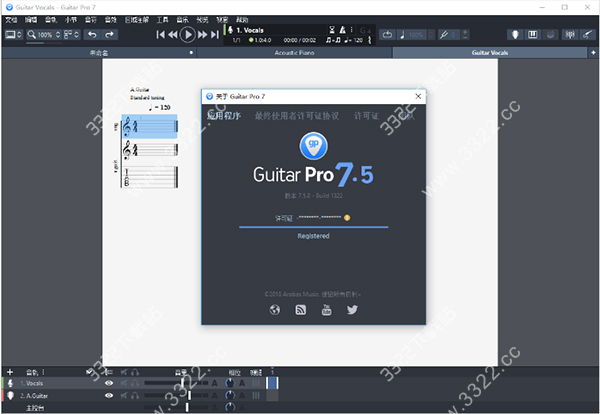Toggle the metronome icon
Image resolution: width=600 pixels, height=414 pixels.
pyautogui.click(x=342, y=30)
